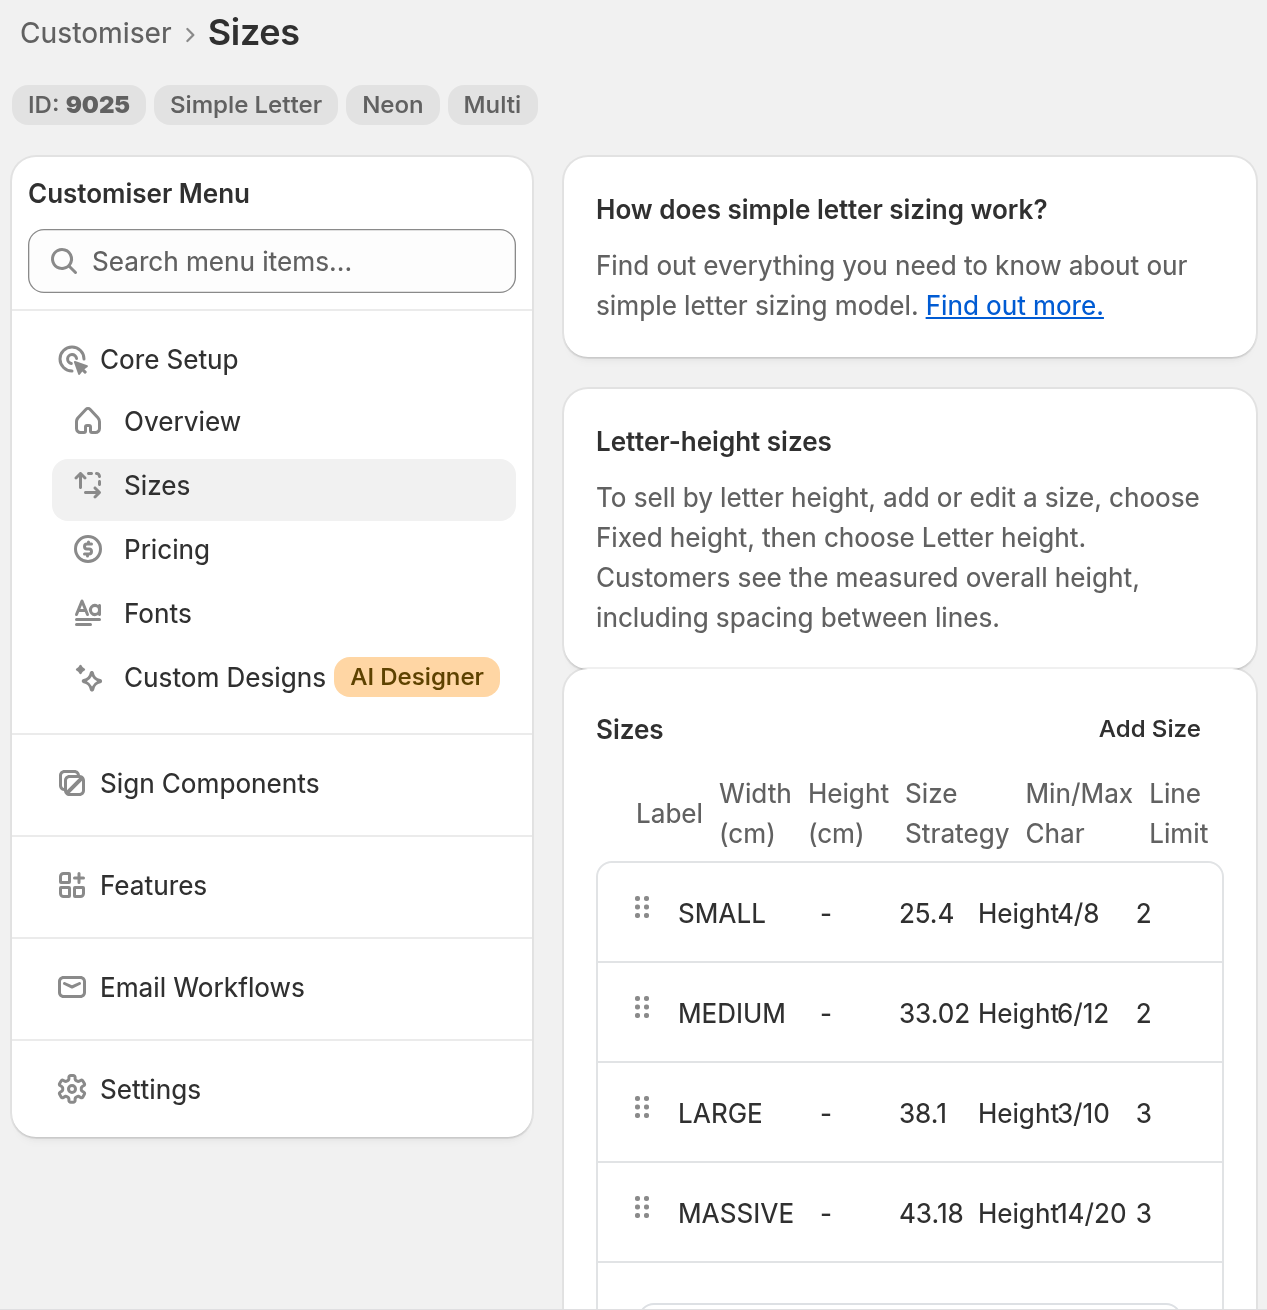The width and height of the screenshot is (1267, 1310).
Task: Collapse the Core Setup section
Action: pos(169,360)
